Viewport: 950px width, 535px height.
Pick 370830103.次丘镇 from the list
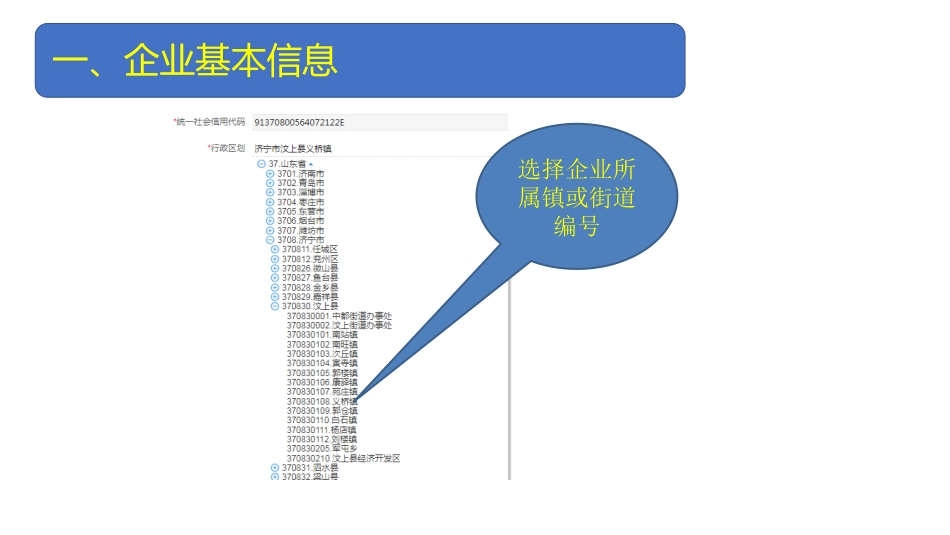click(322, 354)
